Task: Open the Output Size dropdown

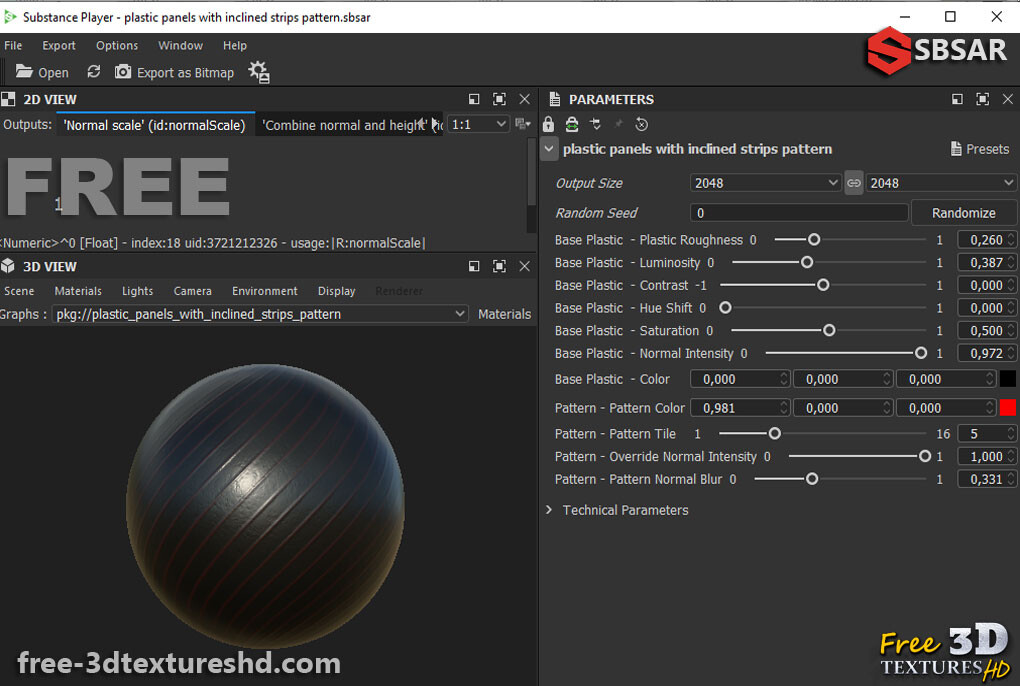Action: pyautogui.click(x=765, y=182)
